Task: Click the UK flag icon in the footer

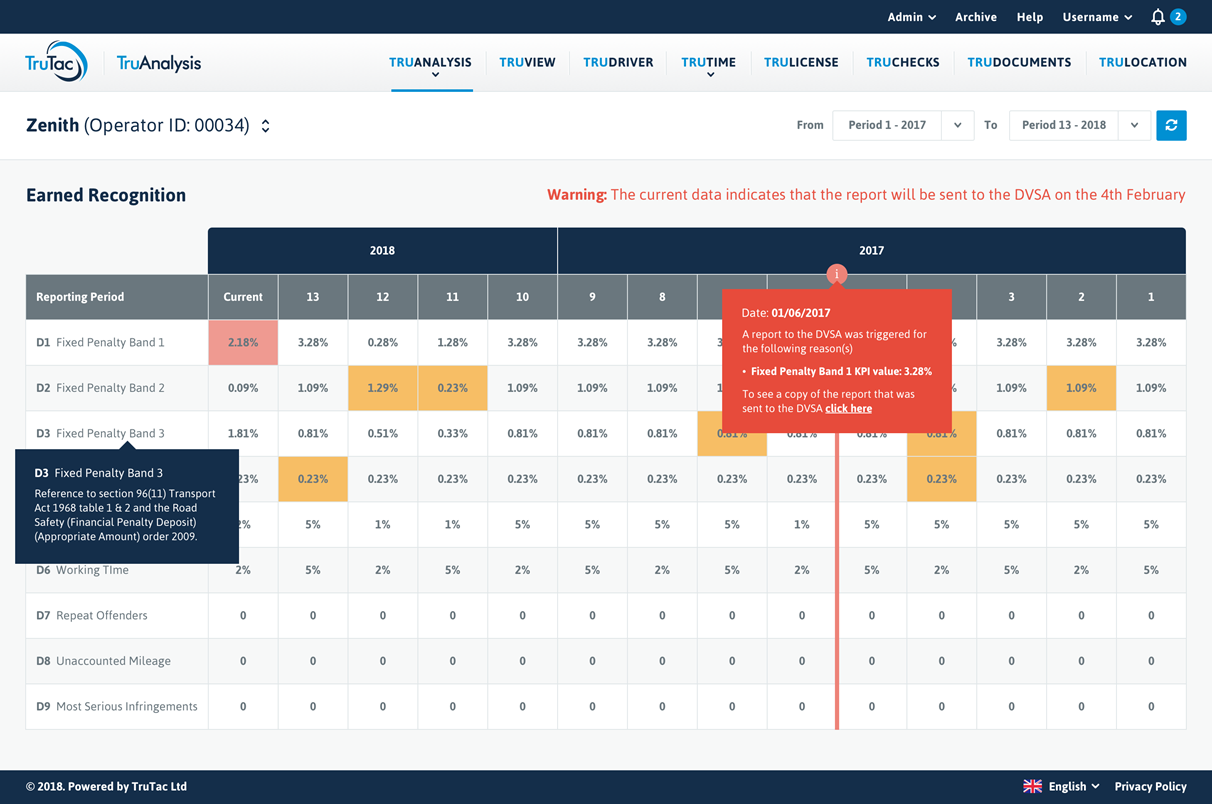Action: point(1032,786)
